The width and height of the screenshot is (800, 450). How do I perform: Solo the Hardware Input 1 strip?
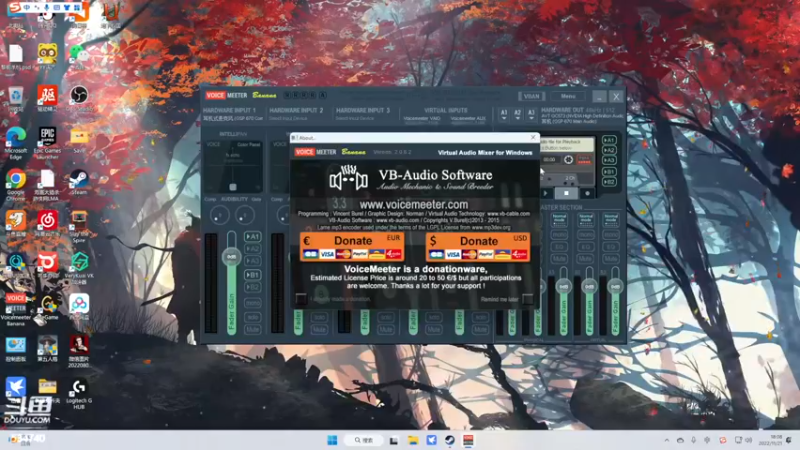pos(253,317)
